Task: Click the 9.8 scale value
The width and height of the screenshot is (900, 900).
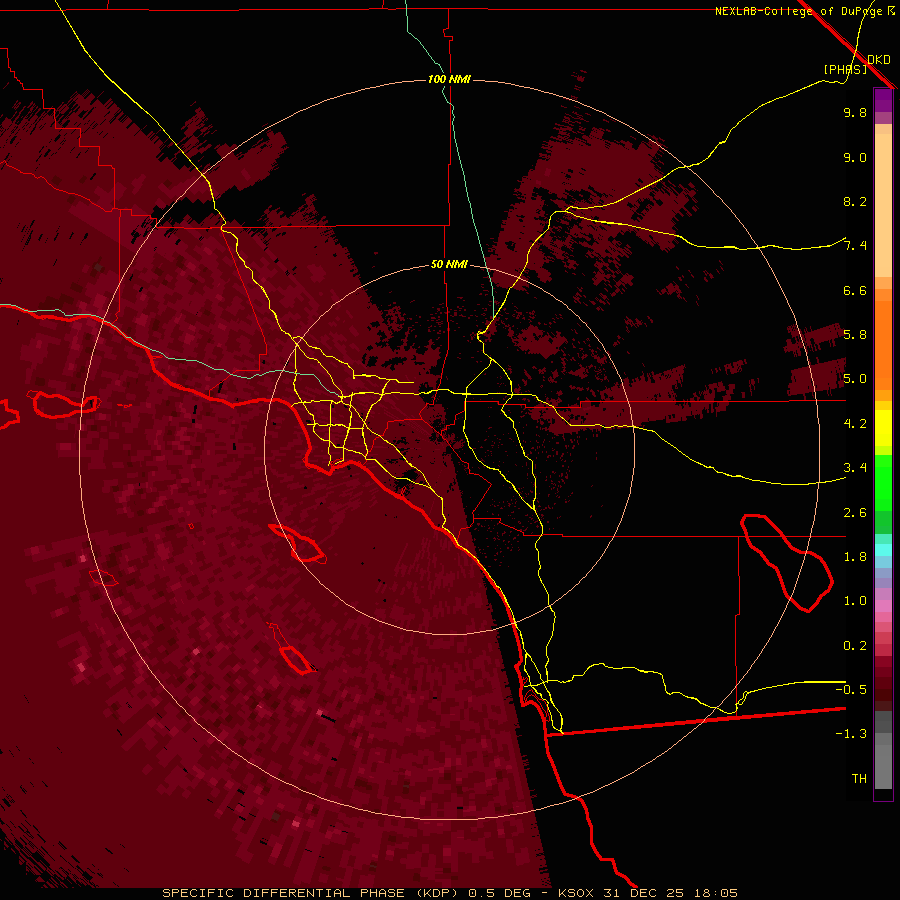Action: pyautogui.click(x=855, y=112)
